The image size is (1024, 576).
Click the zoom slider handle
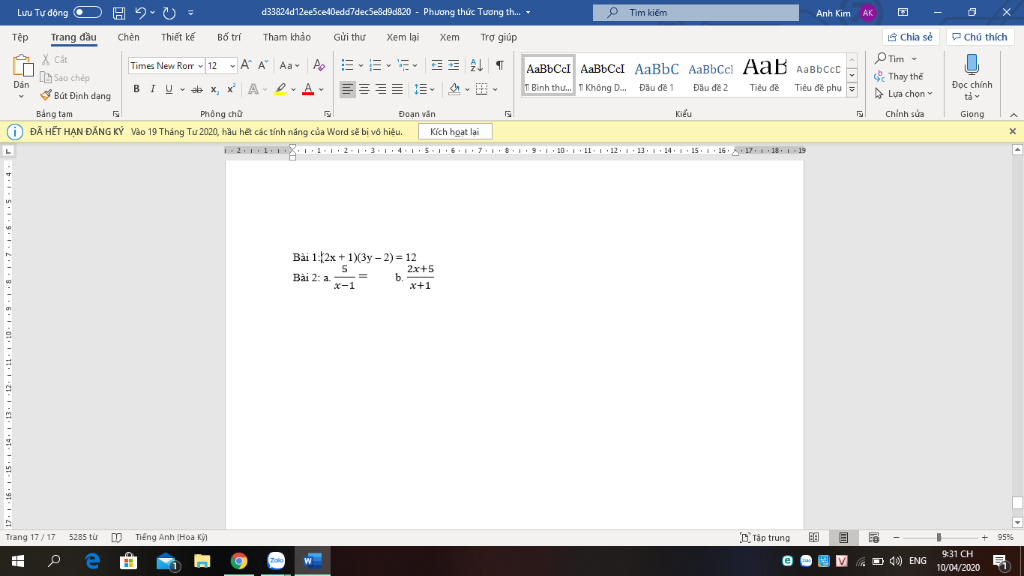[938, 537]
